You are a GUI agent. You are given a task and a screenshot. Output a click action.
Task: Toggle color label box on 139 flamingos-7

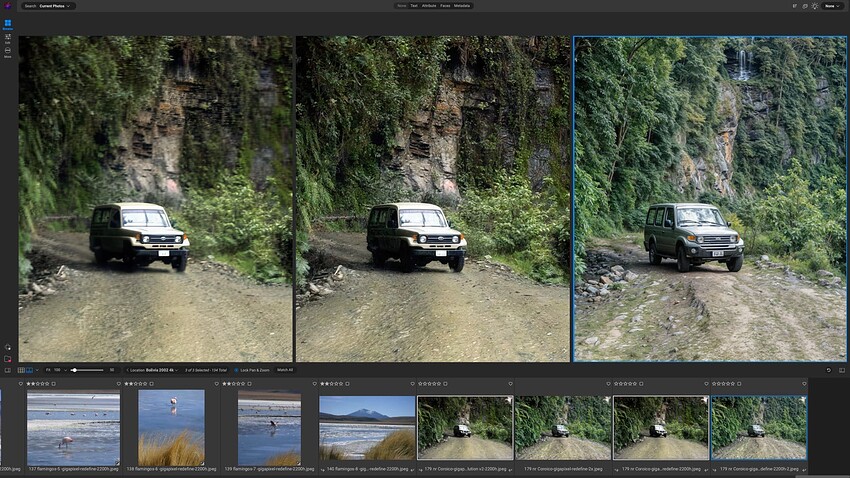(x=249, y=384)
